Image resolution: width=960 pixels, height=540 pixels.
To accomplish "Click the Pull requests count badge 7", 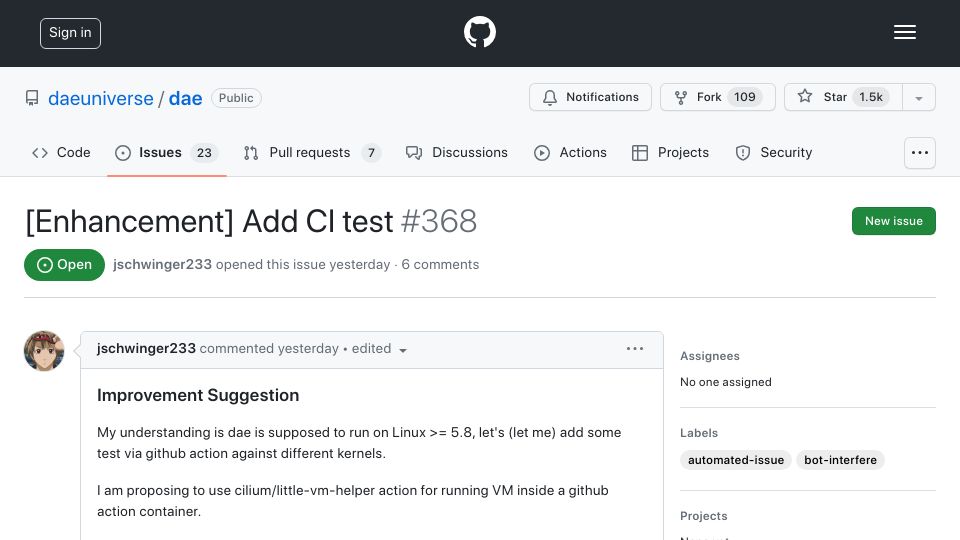I will point(371,152).
